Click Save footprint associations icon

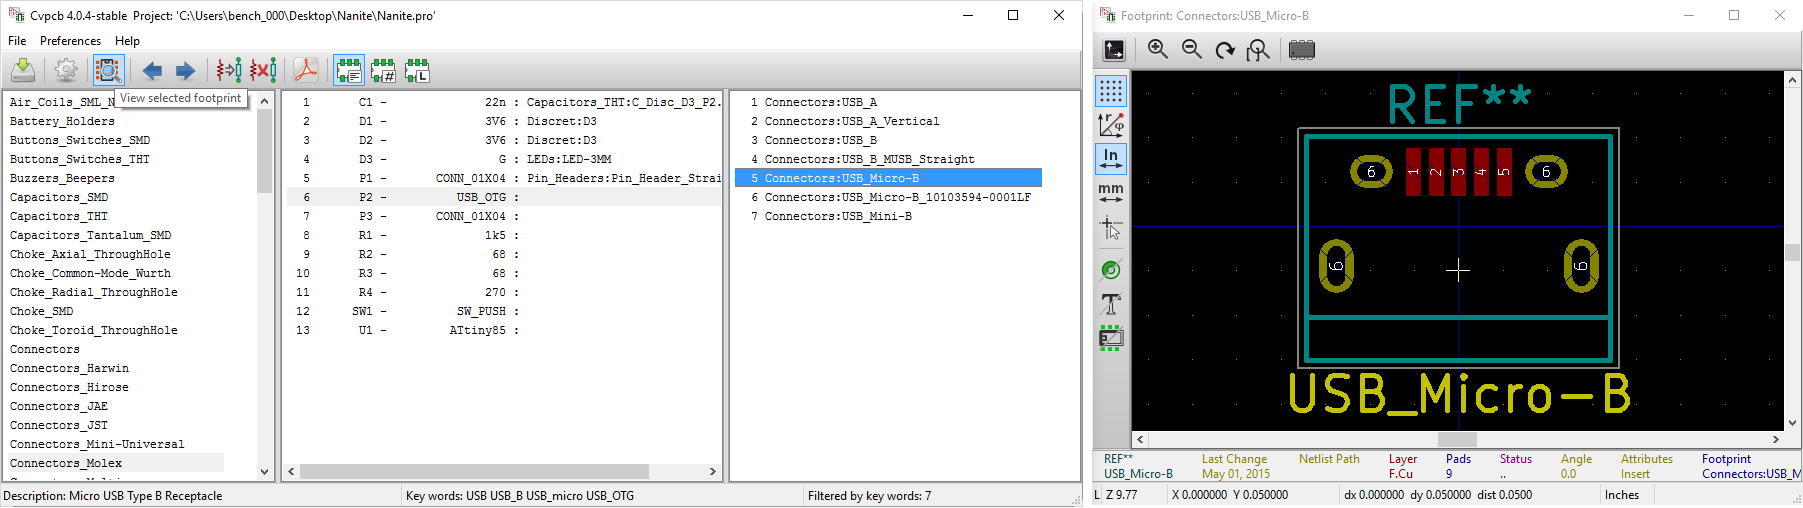tap(23, 70)
